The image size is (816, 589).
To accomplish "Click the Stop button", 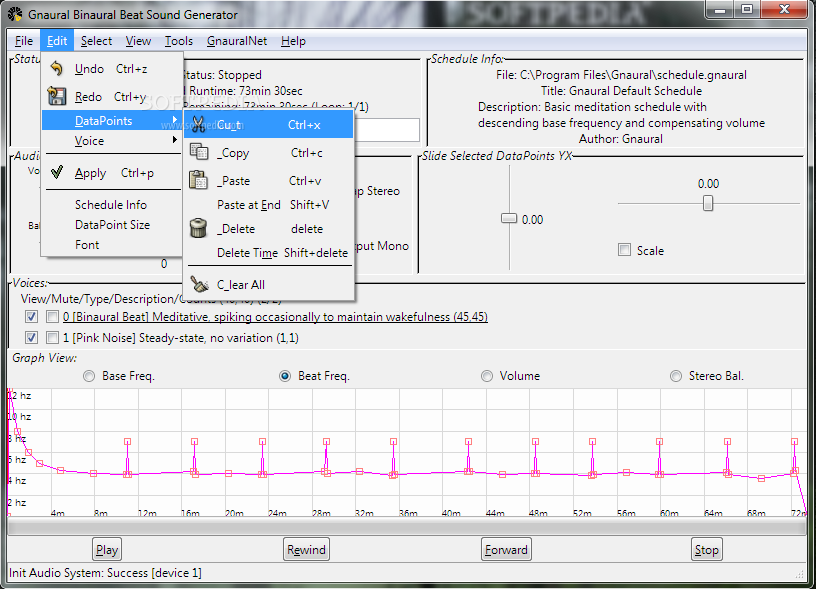I will point(706,549).
